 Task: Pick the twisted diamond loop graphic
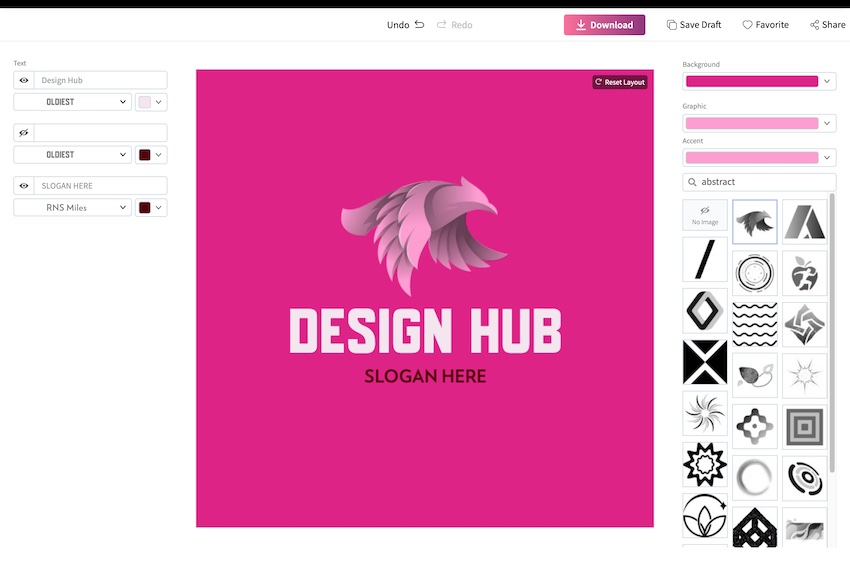click(x=705, y=311)
